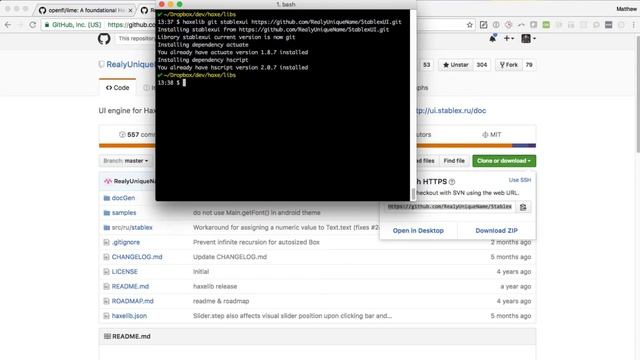
Task: Toggle the Clone or download dropdown
Action: [504, 161]
